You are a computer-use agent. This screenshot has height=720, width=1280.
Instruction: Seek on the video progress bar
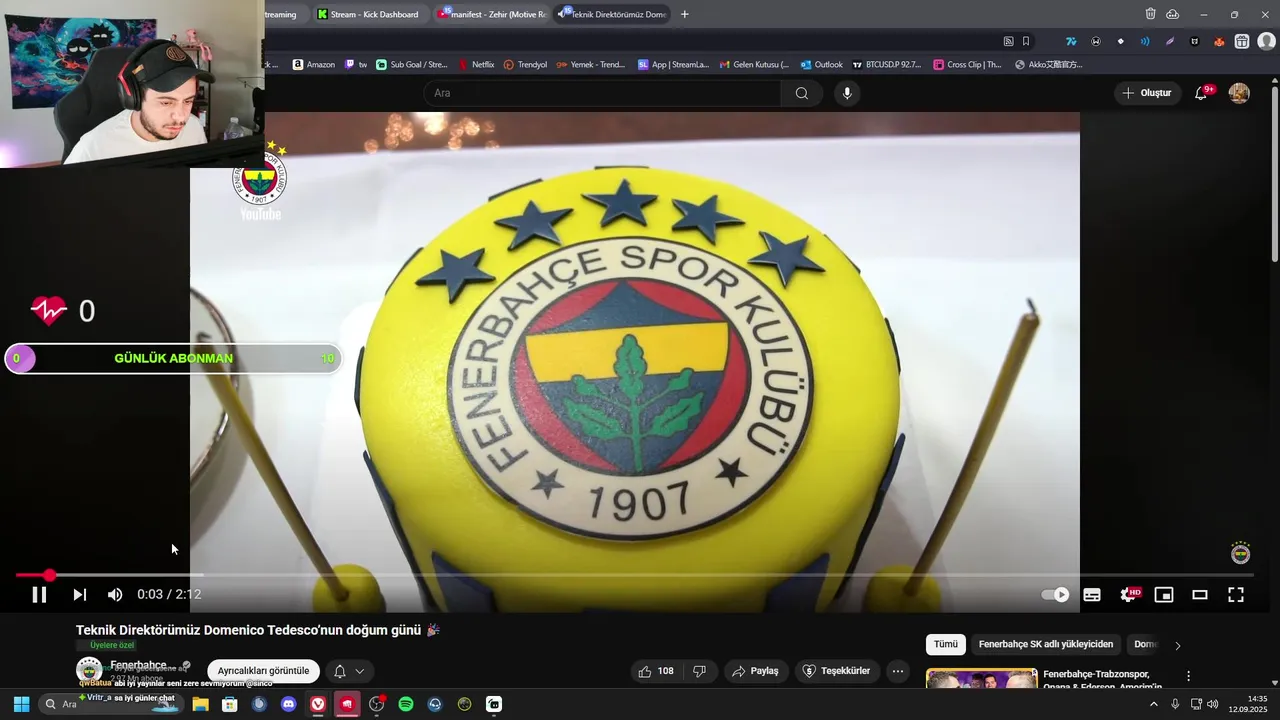[635, 575]
